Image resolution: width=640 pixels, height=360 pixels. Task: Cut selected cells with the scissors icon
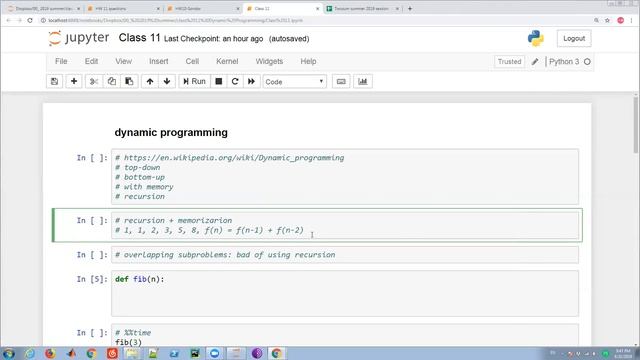click(94, 81)
